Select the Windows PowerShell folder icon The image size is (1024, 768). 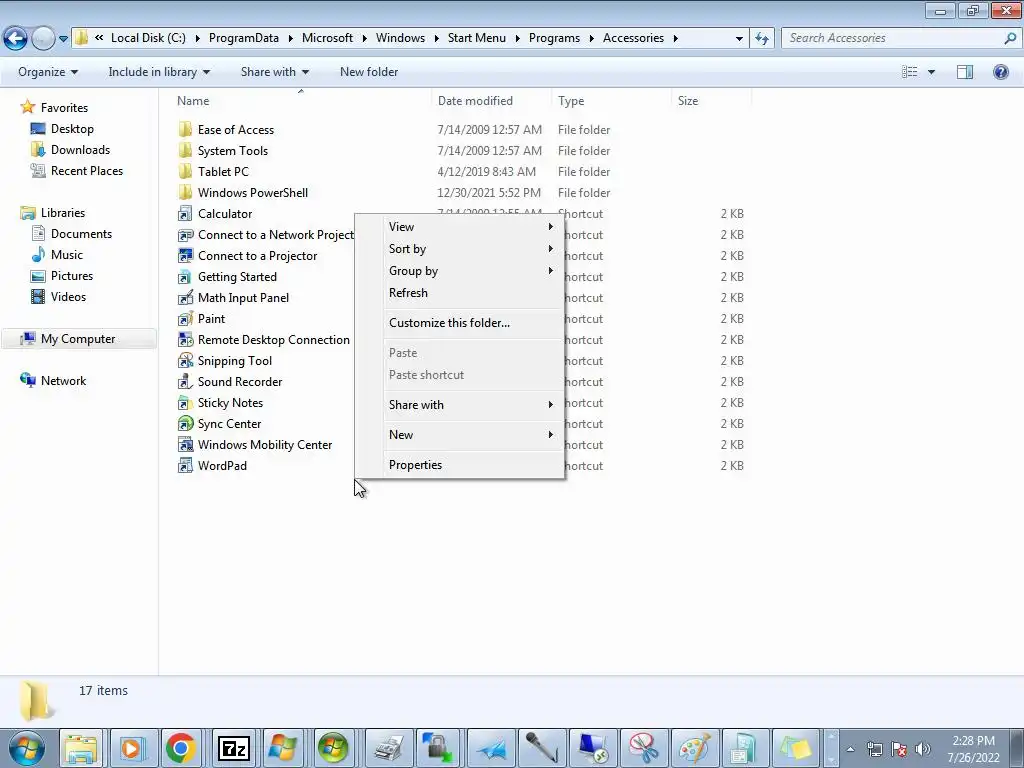coord(185,193)
